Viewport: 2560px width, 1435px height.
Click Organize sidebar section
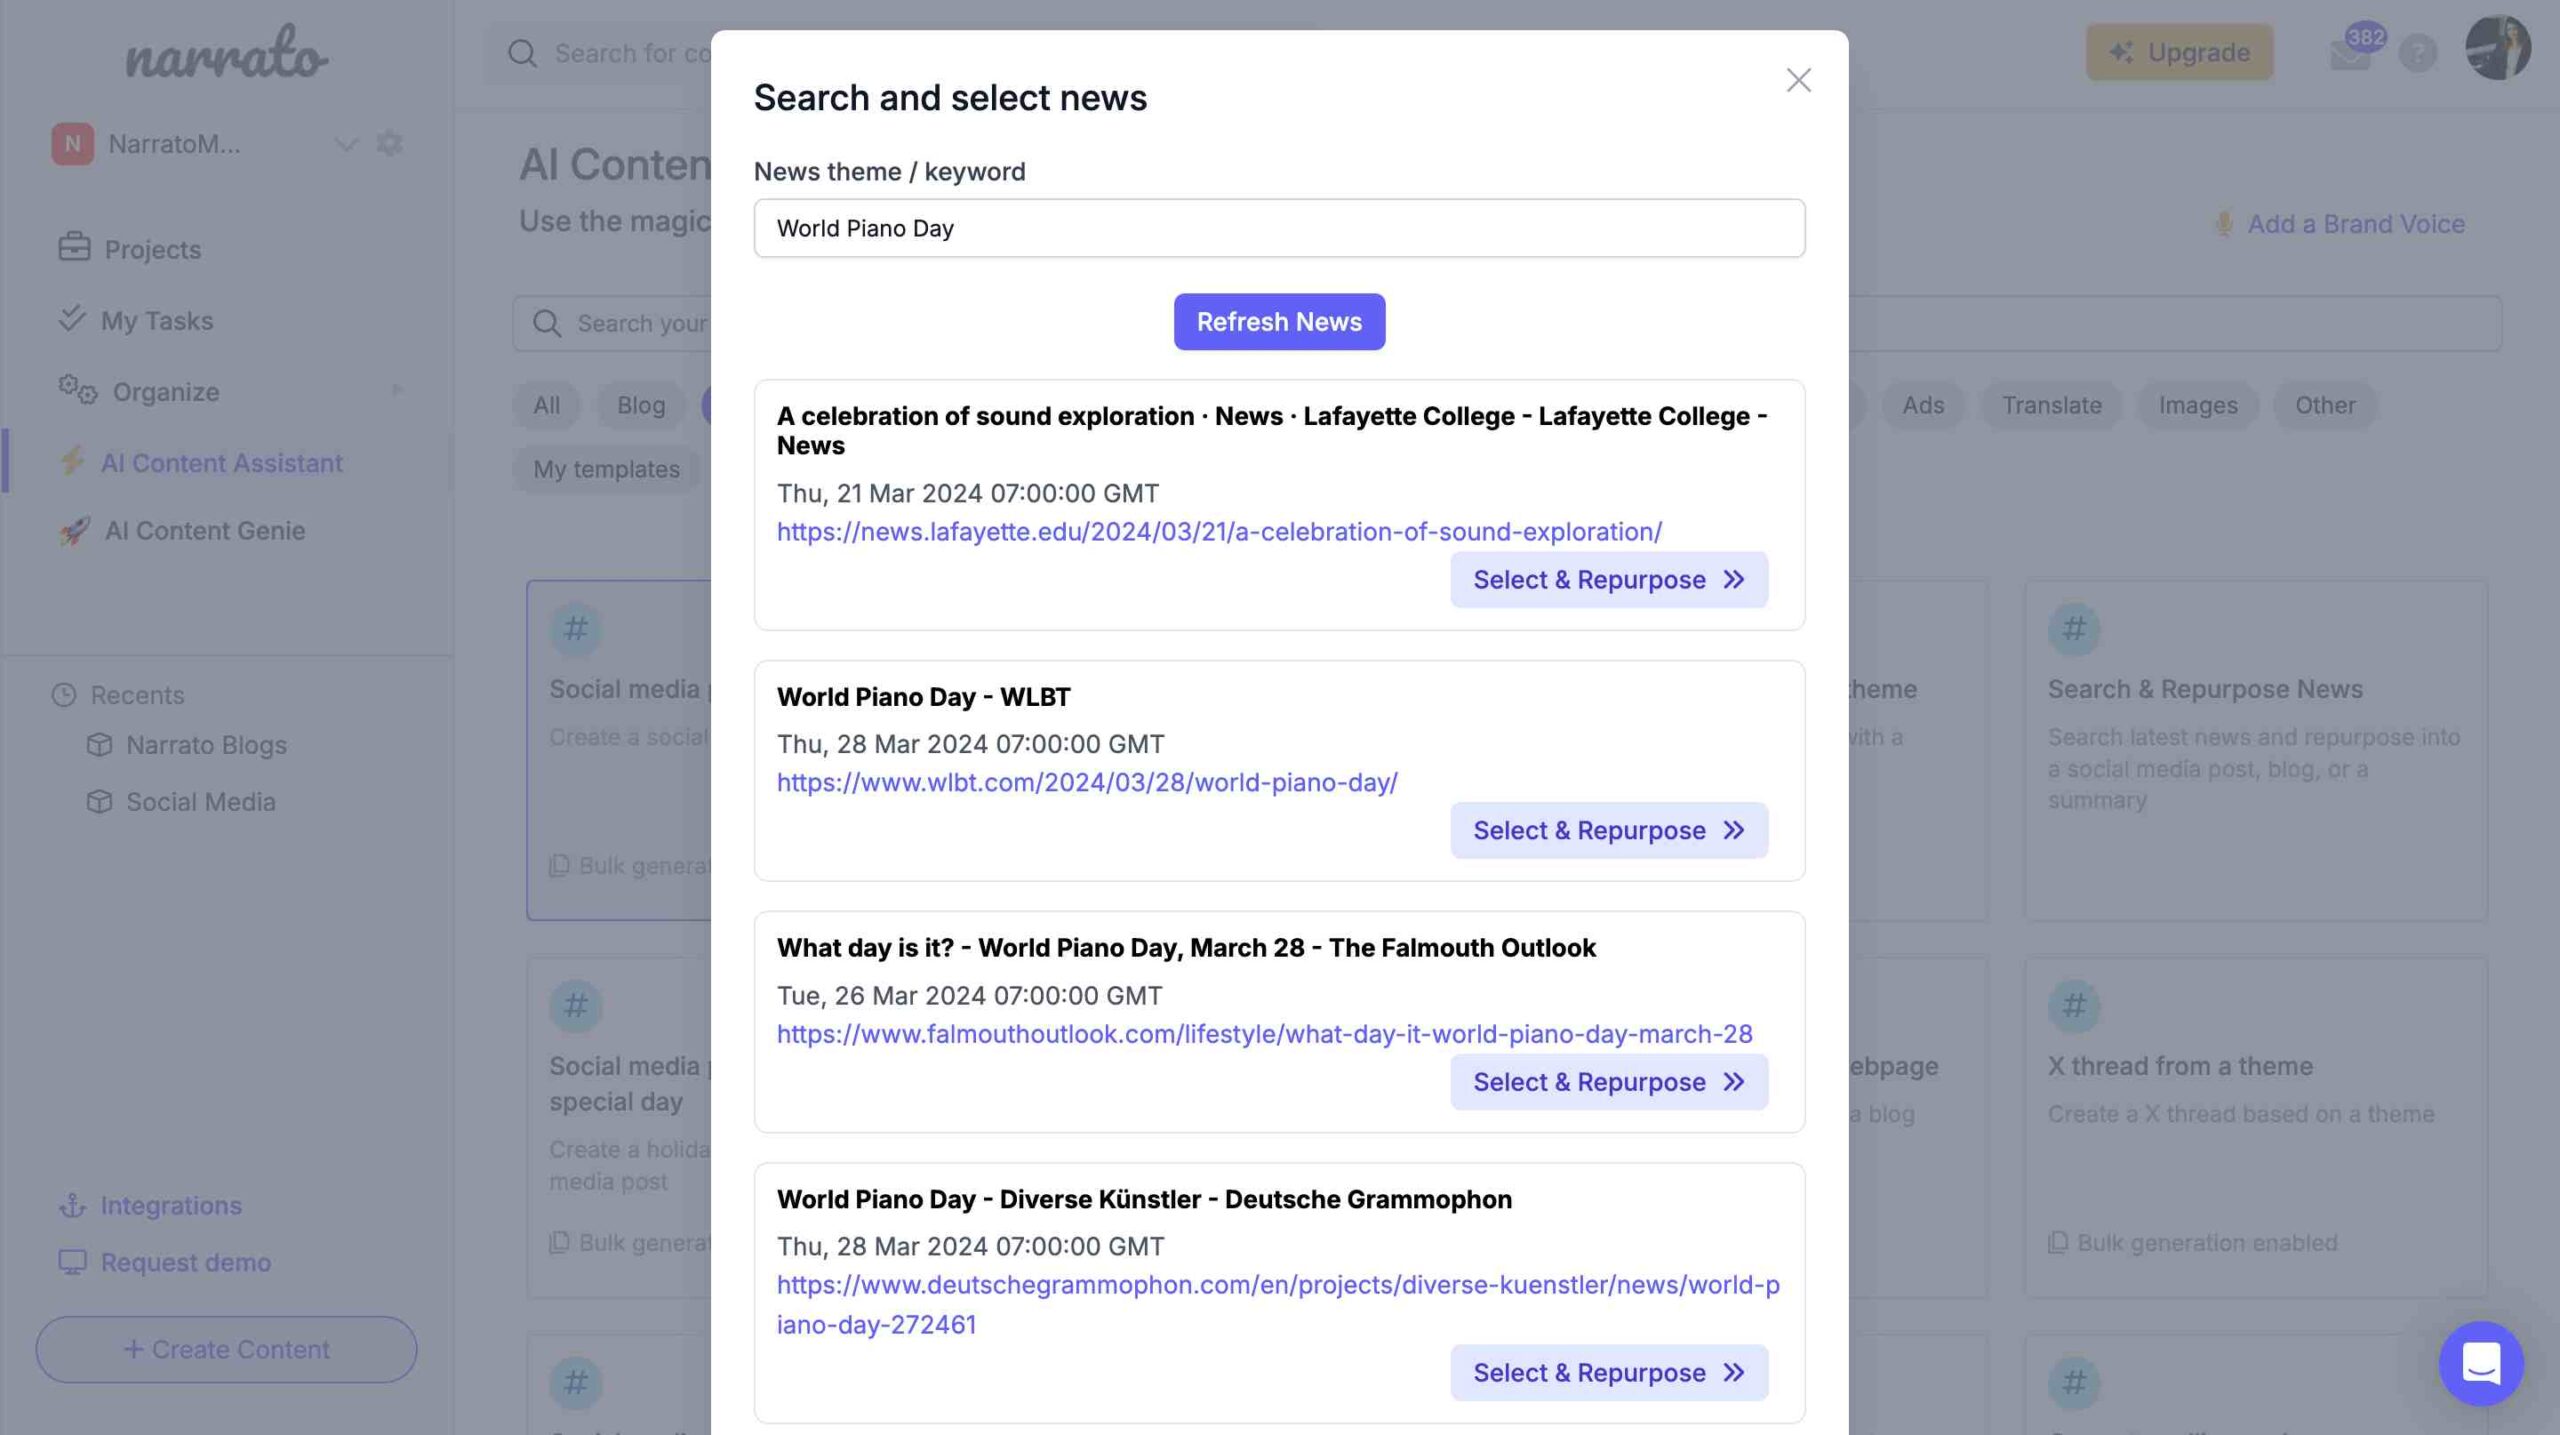[x=165, y=390]
